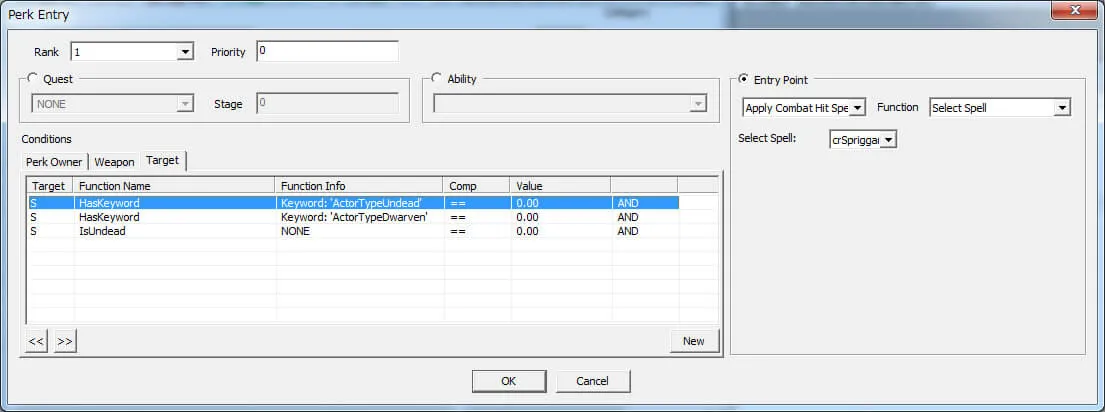This screenshot has height=412, width=1105.
Task: Click the >> move condition button
Action: 65,341
